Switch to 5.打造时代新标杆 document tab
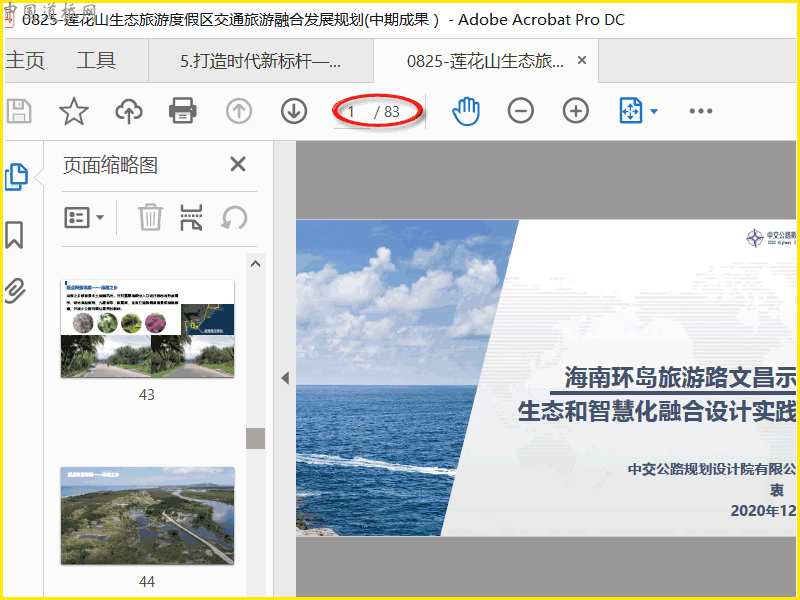Screen dimensions: 800x600 261,61
